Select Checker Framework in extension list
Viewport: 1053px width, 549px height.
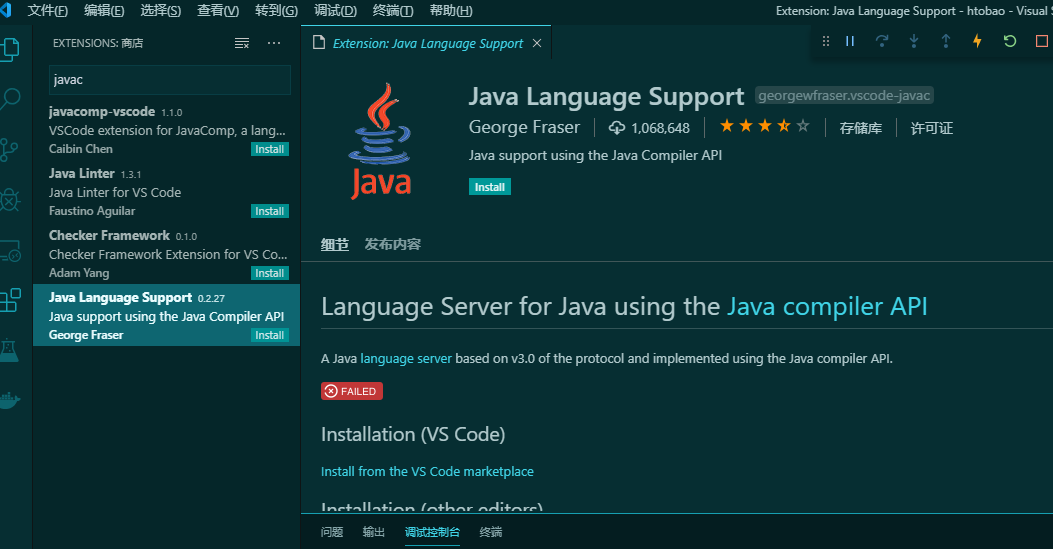pyautogui.click(x=167, y=253)
